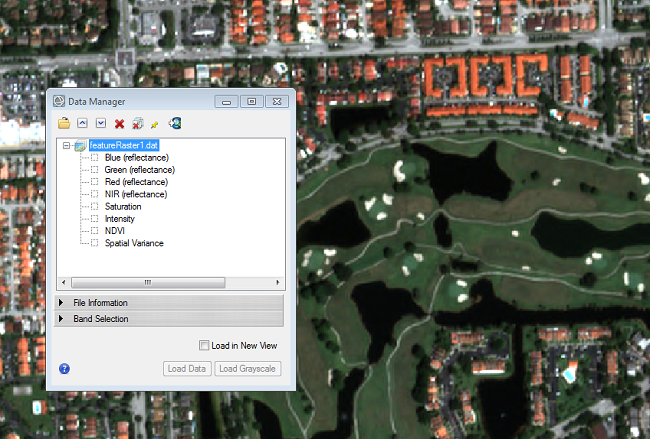
Task: Click the horizontal scrollbar thumb in file list
Action: (148, 282)
